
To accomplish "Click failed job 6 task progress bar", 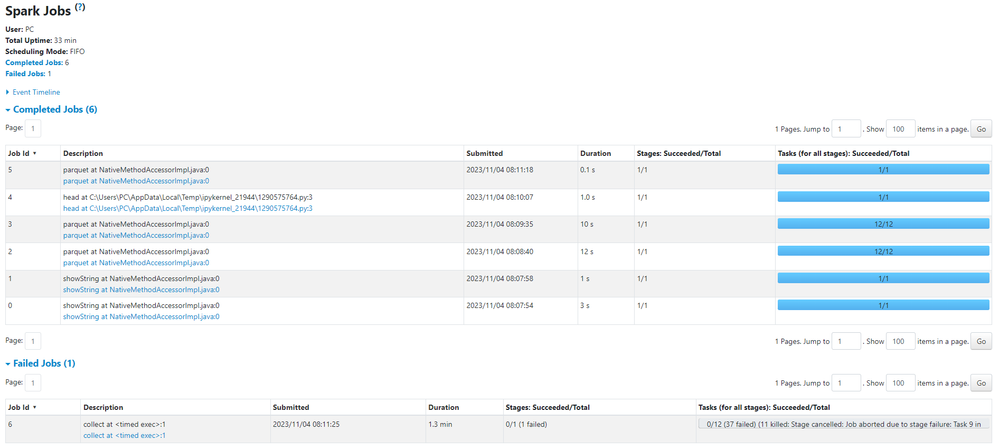I will [x=844, y=424].
